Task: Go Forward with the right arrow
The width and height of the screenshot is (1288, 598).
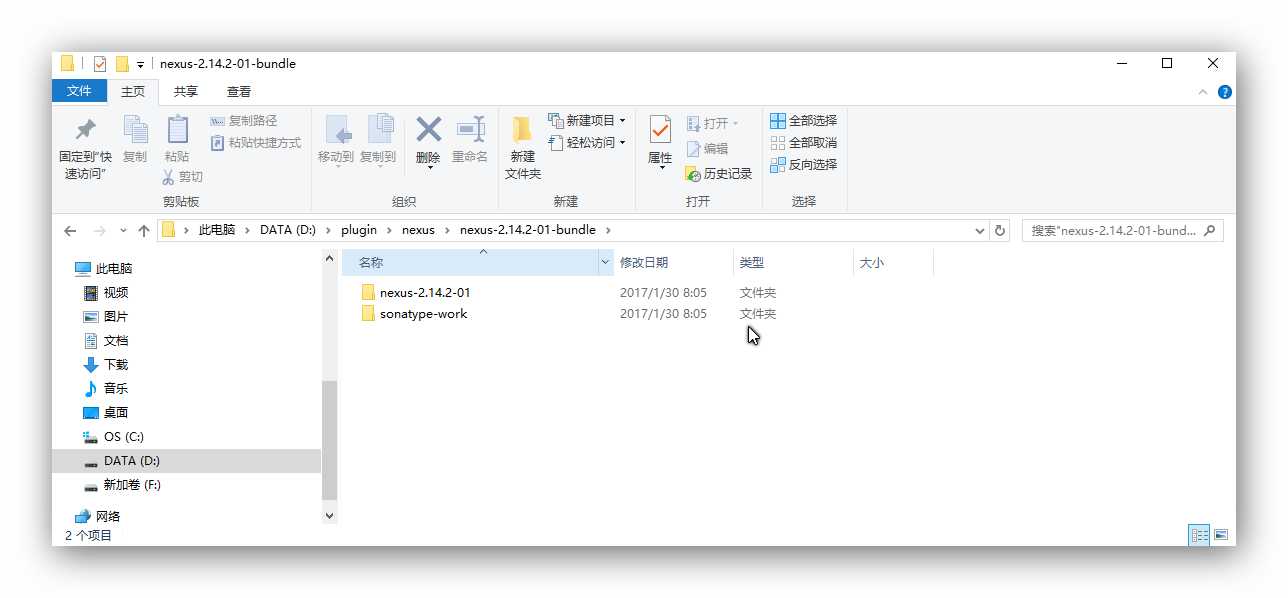Action: pos(99,230)
